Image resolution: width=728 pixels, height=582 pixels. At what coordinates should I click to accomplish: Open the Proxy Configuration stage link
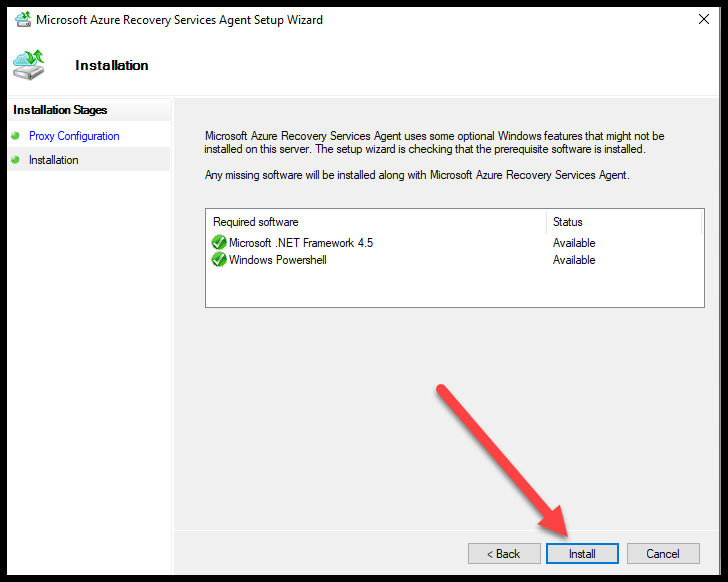pyautogui.click(x=74, y=136)
